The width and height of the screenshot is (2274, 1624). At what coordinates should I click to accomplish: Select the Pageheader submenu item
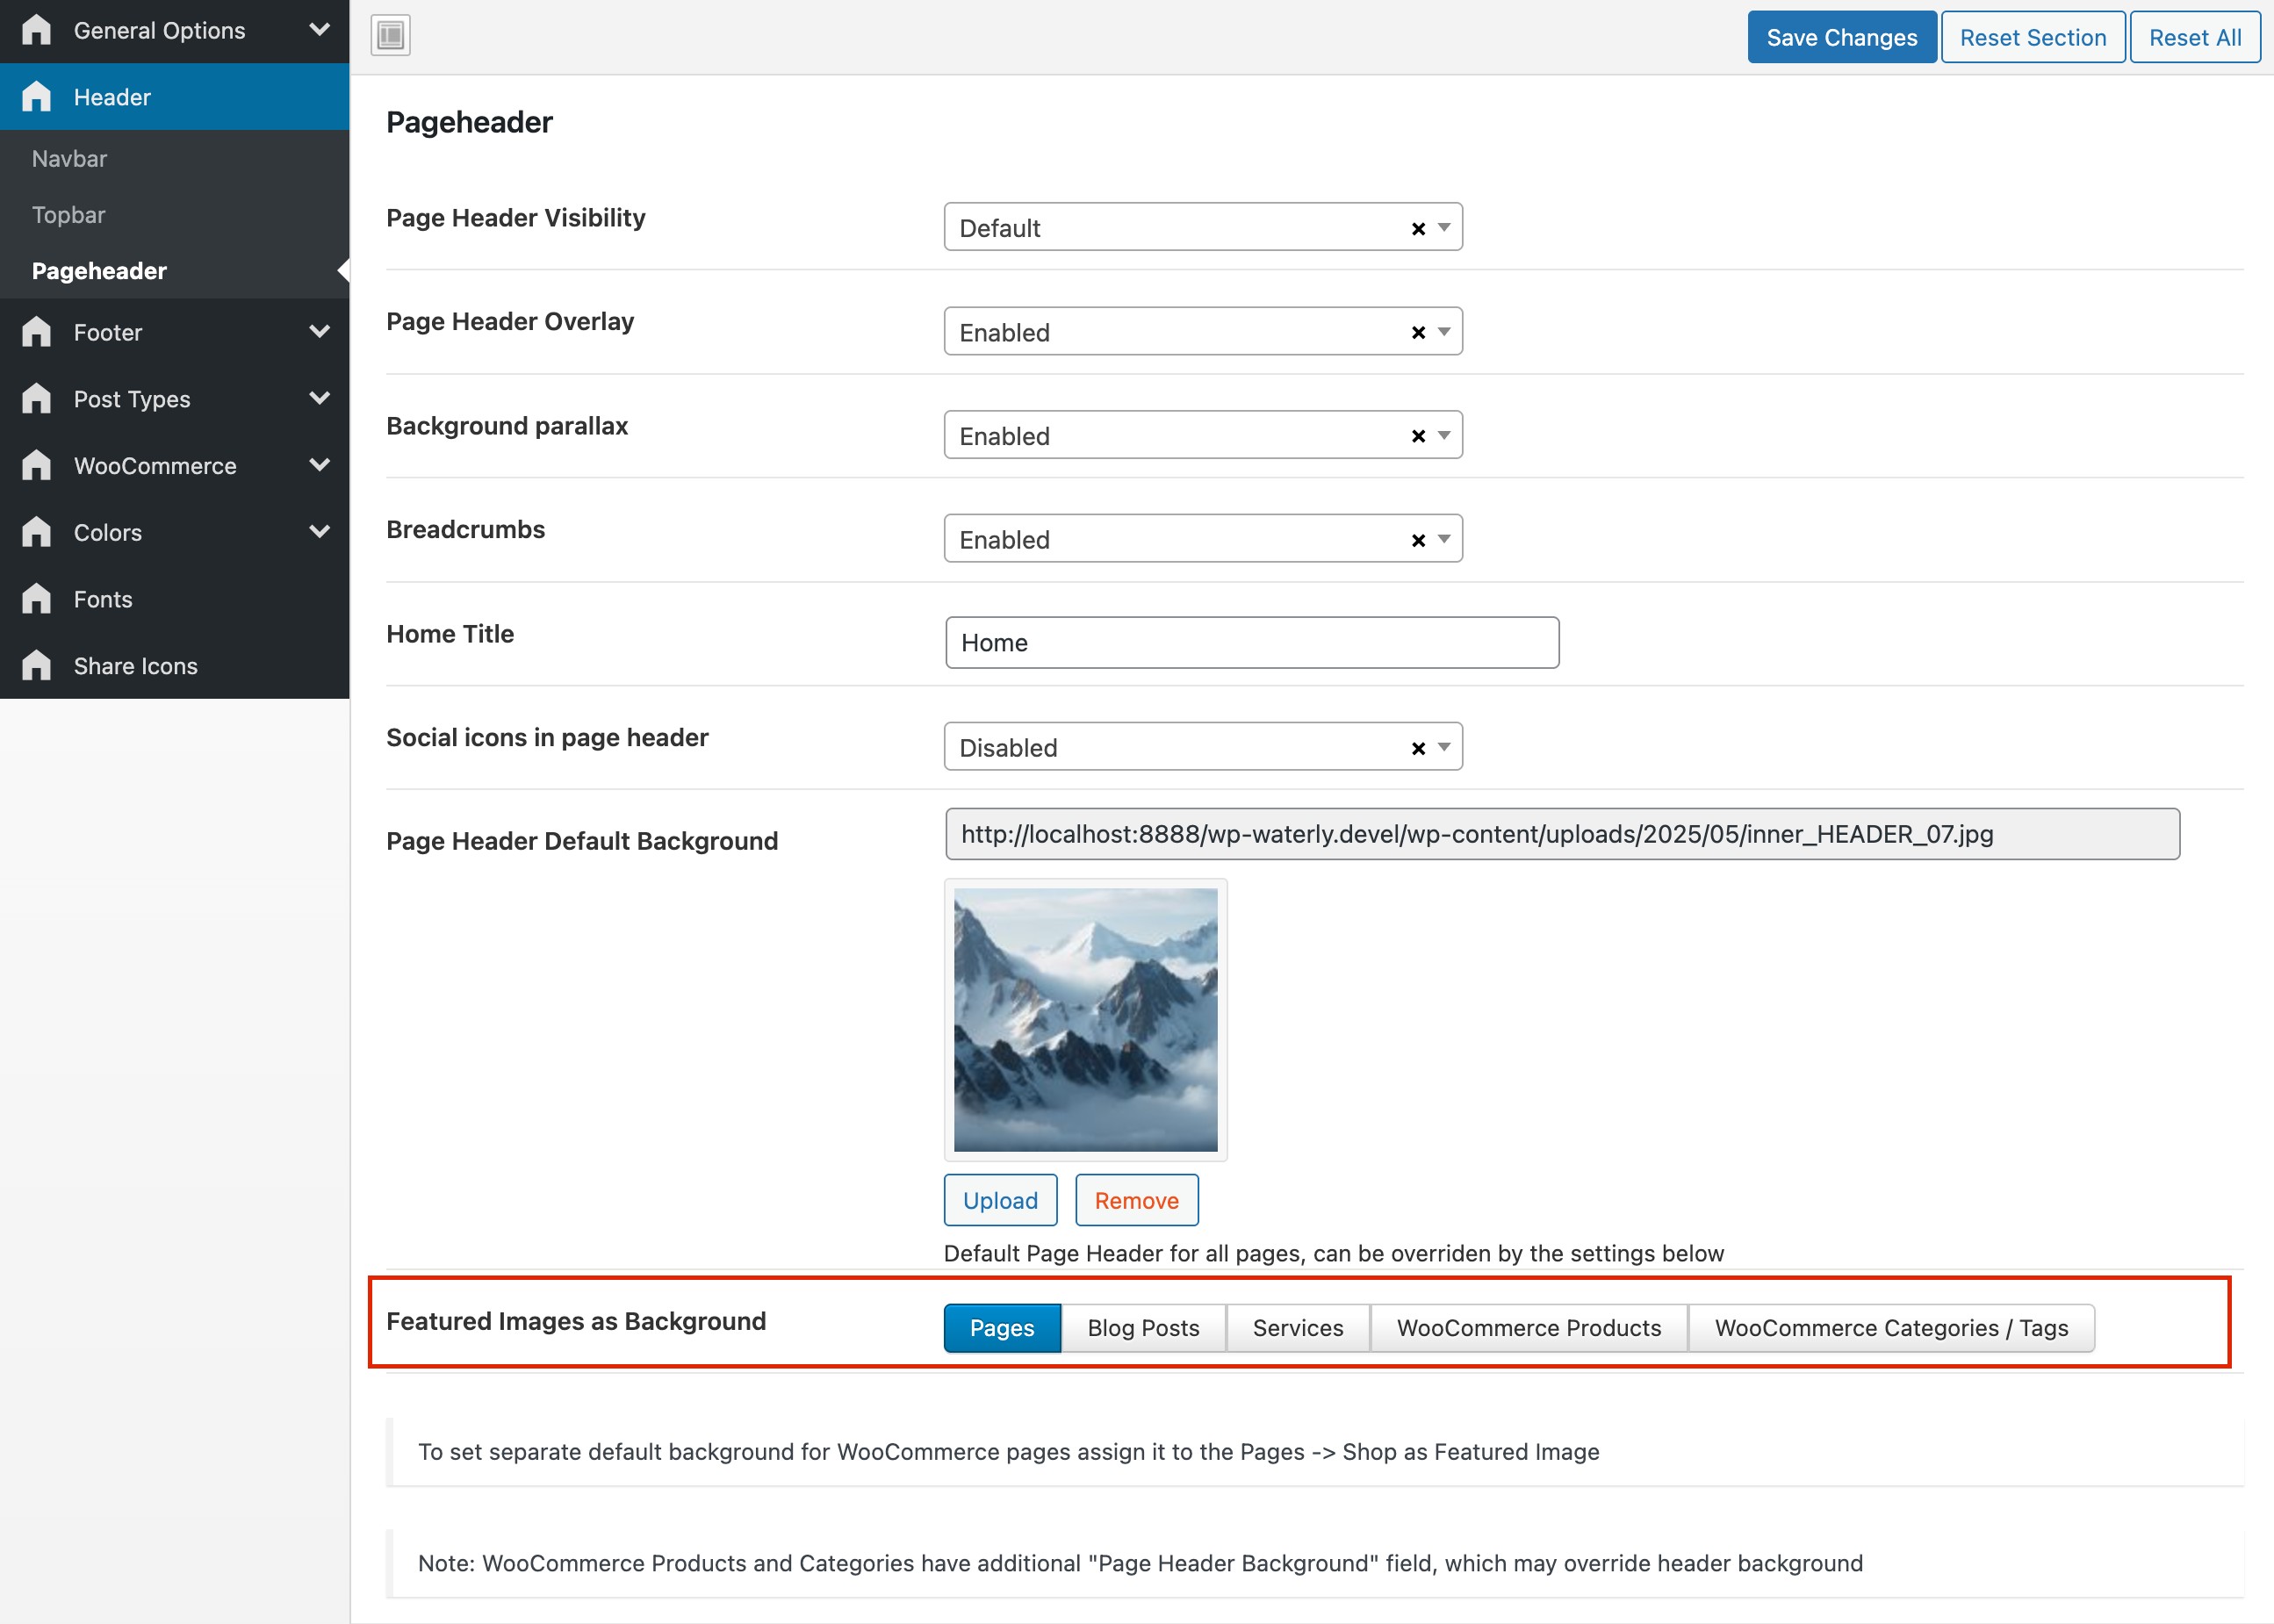(x=175, y=270)
